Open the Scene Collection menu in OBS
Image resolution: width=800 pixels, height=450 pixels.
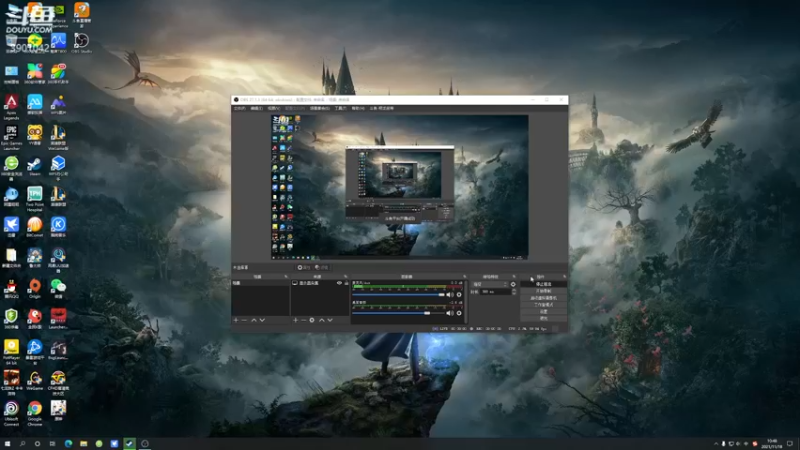320,108
